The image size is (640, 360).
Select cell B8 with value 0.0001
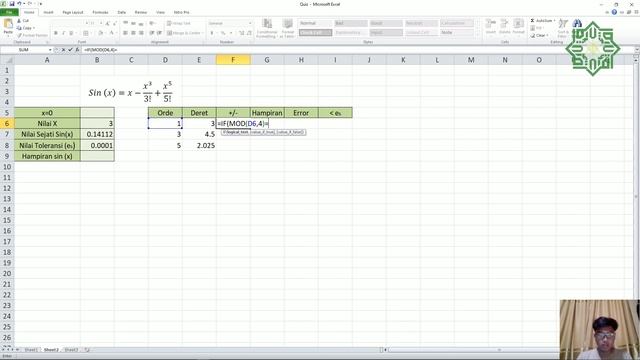[97, 145]
